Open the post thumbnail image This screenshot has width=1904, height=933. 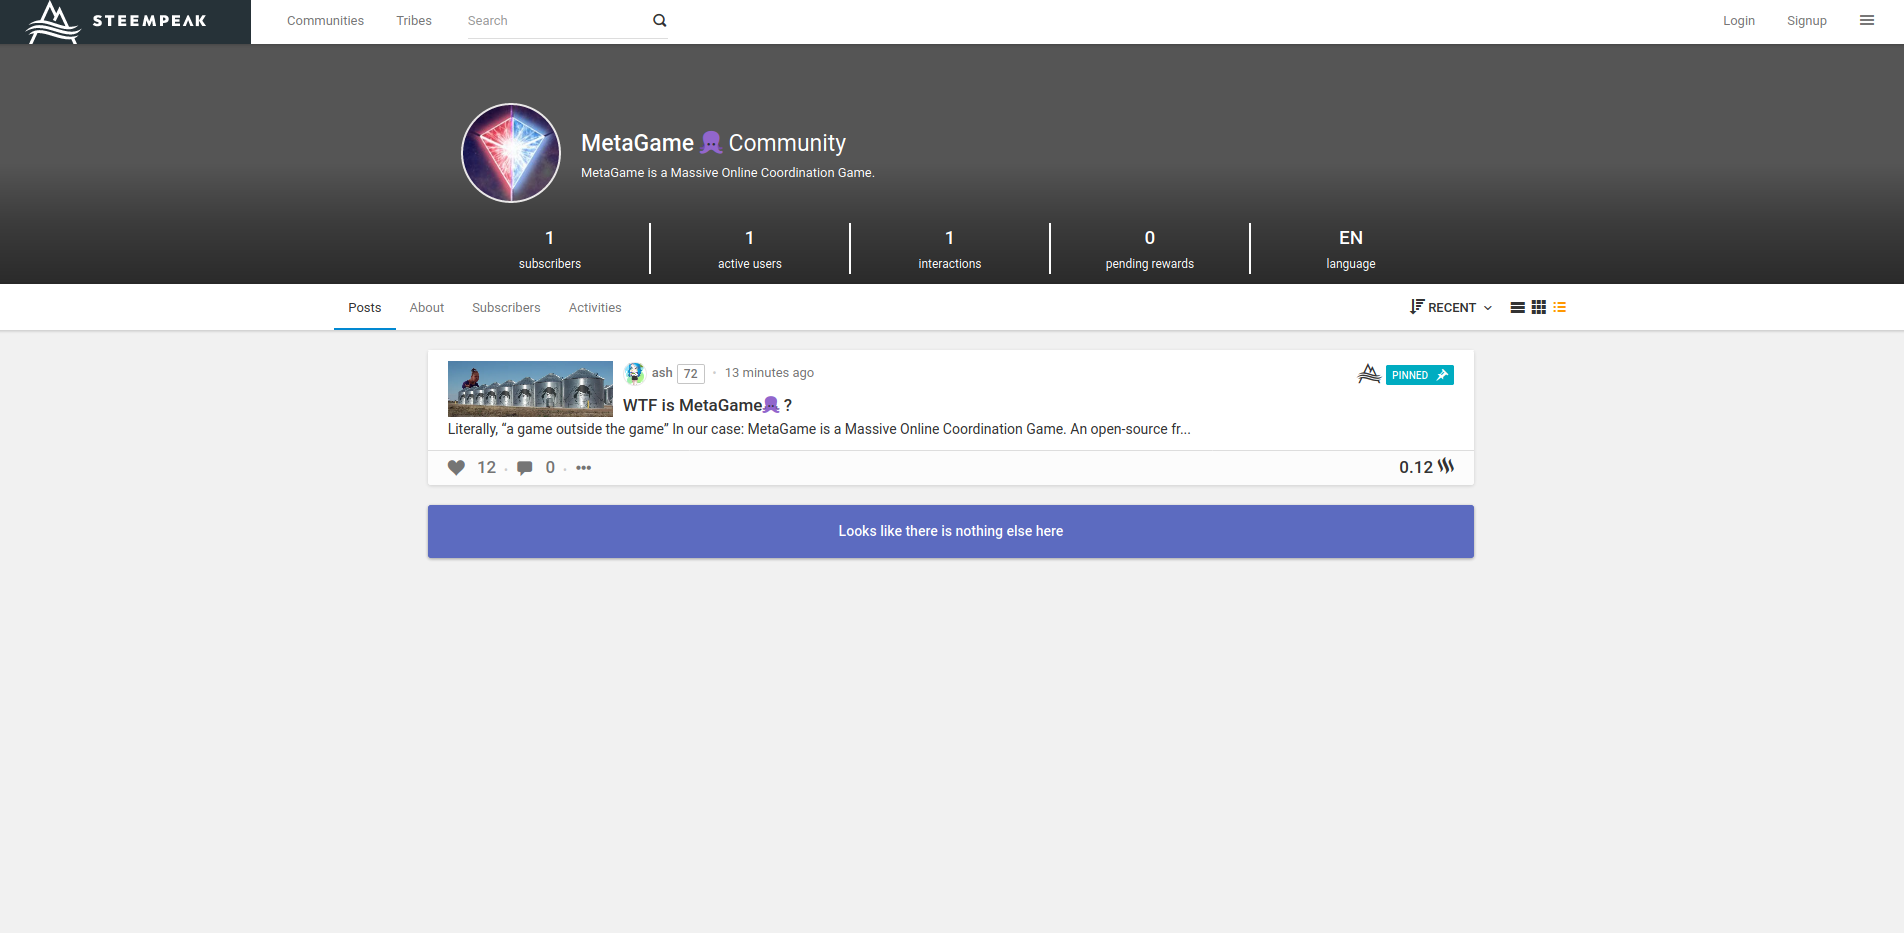(530, 389)
